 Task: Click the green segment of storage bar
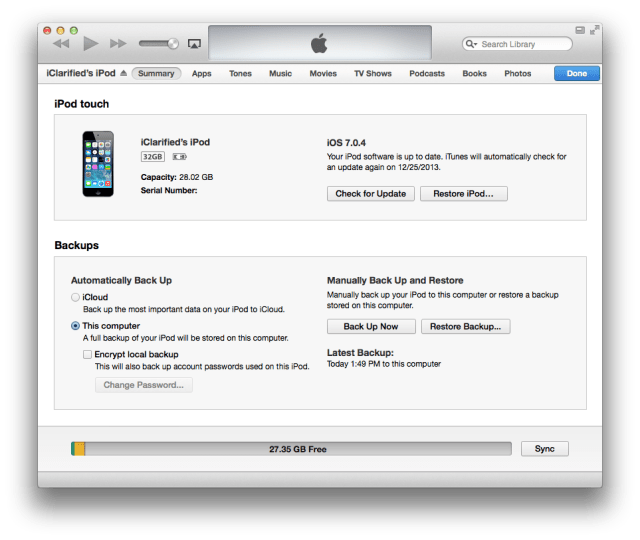click(x=73, y=449)
